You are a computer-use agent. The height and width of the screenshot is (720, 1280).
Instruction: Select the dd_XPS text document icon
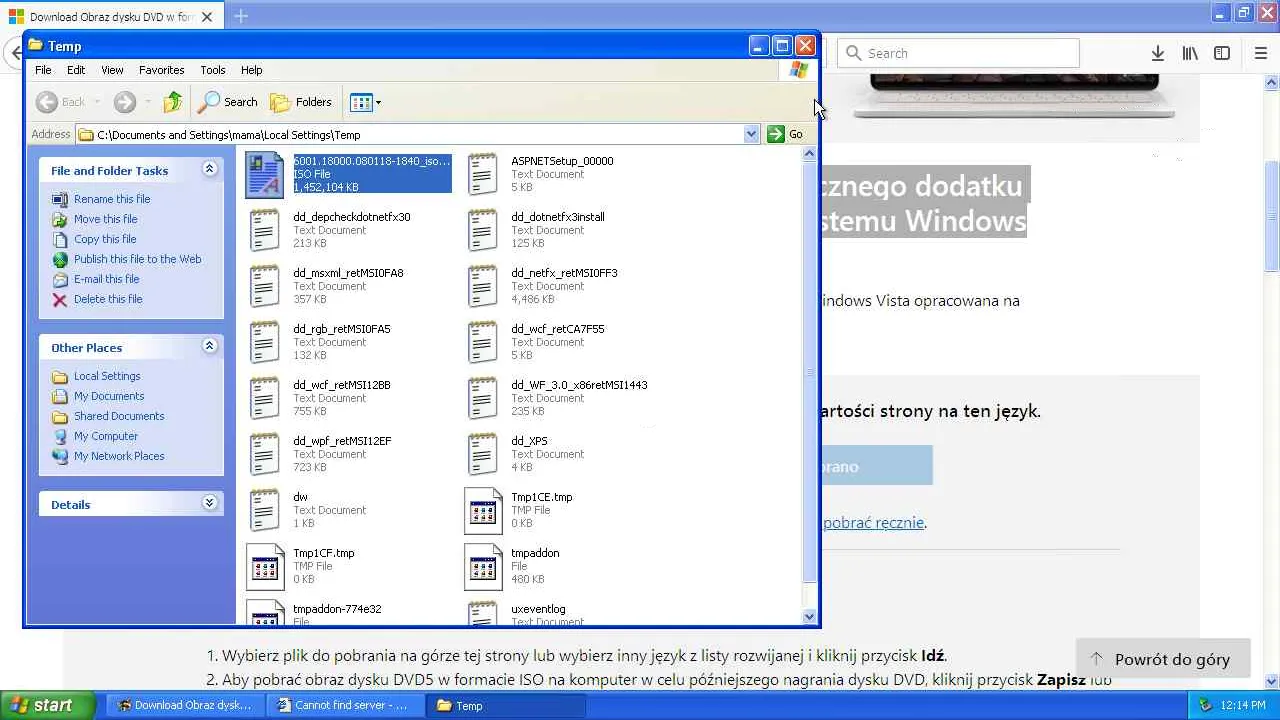pyautogui.click(x=483, y=454)
